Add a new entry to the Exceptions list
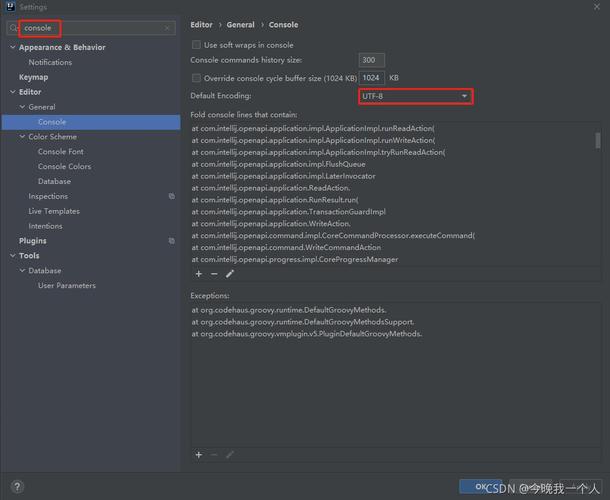This screenshot has width=610, height=500. coord(198,455)
